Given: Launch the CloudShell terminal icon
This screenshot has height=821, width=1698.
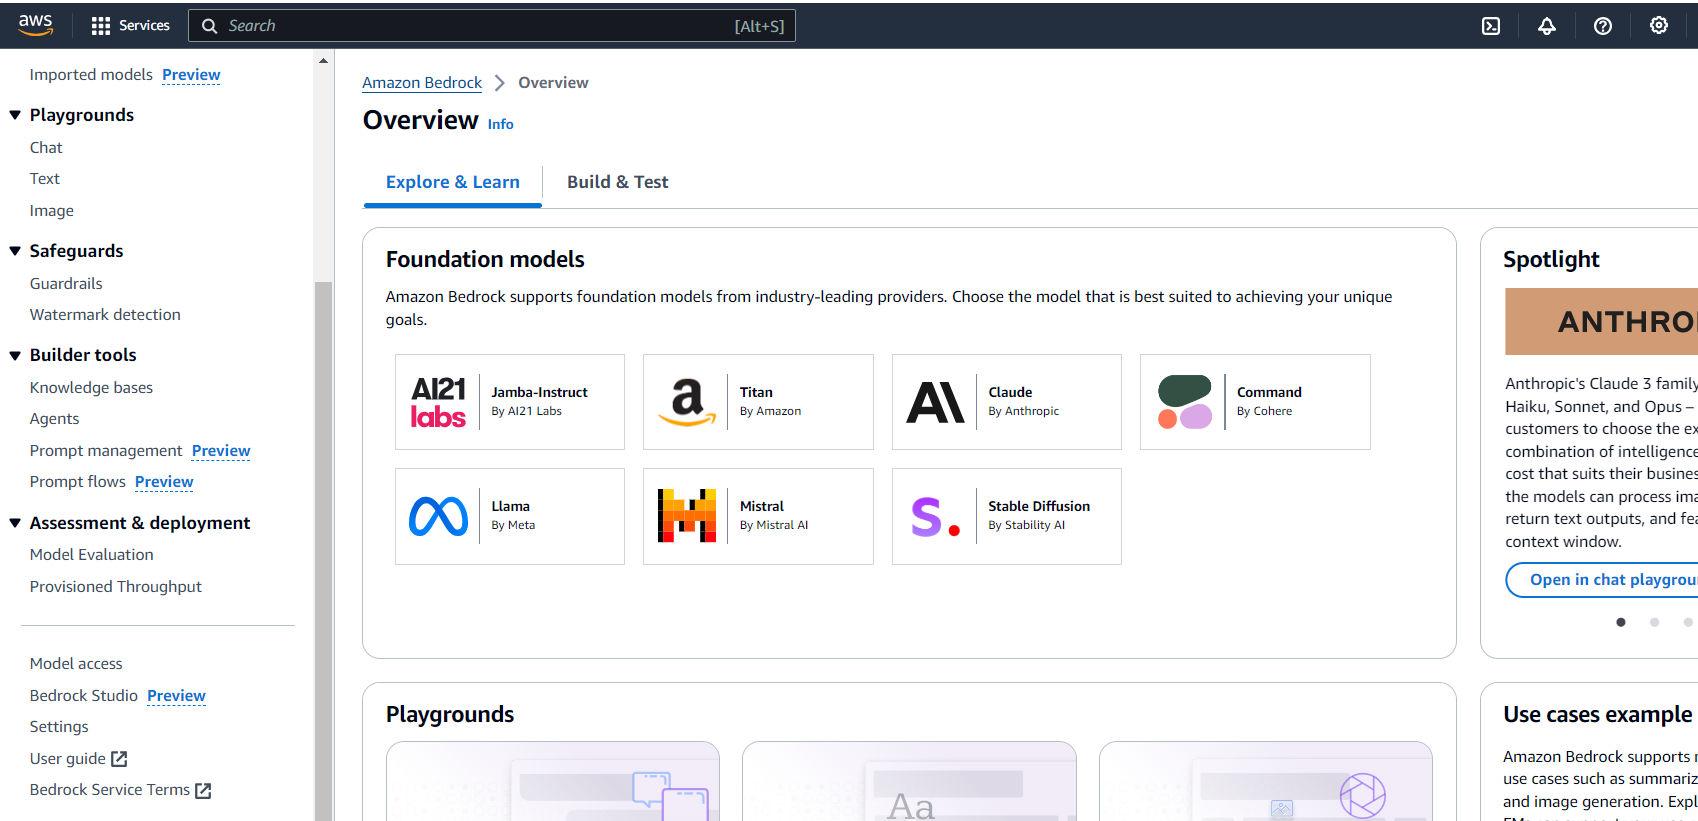Looking at the screenshot, I should tap(1491, 26).
